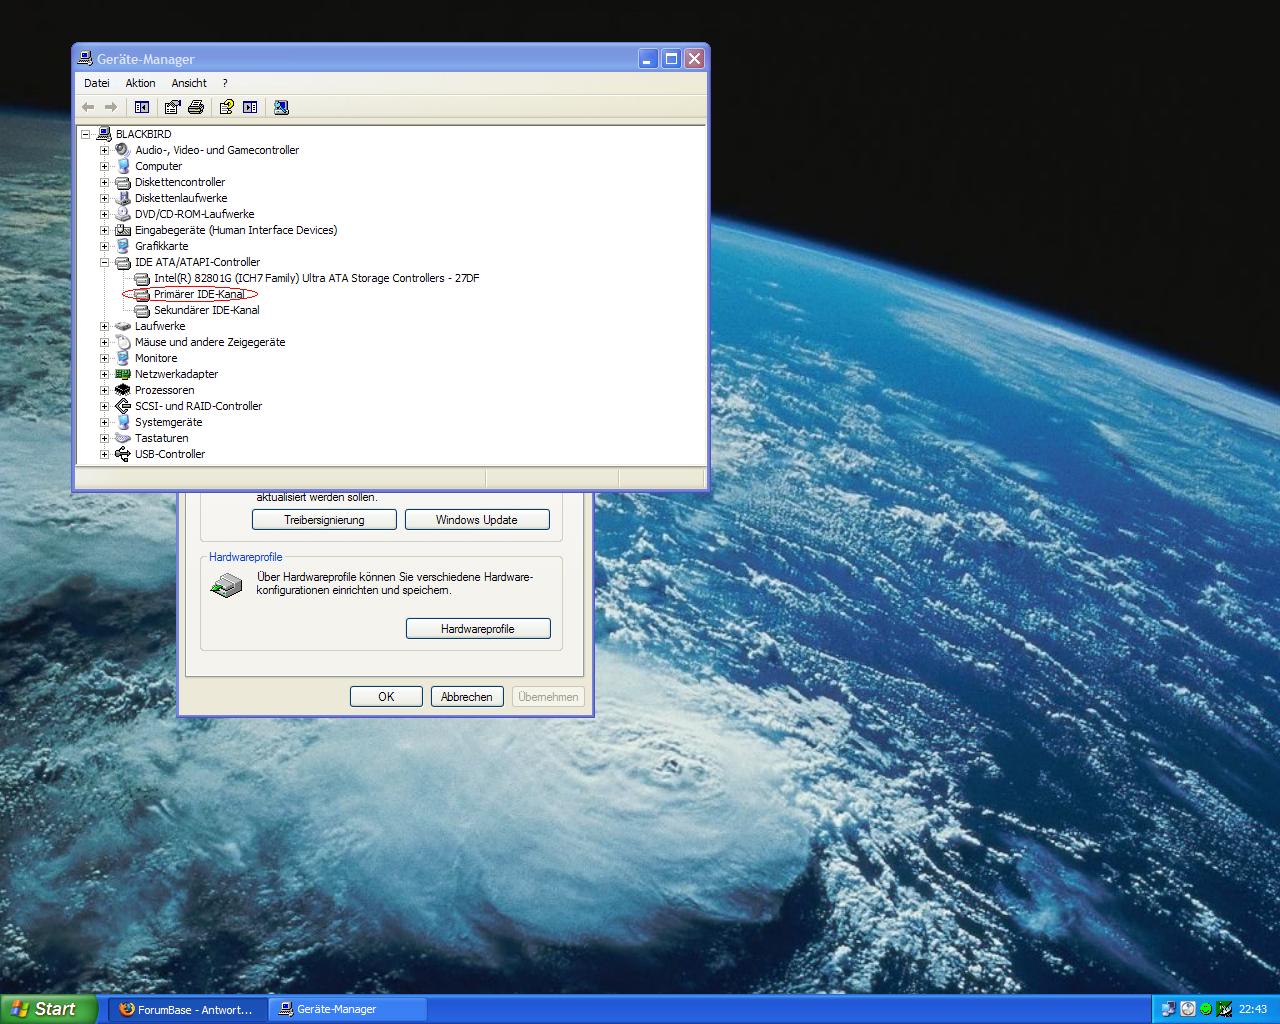The image size is (1280, 1024).
Task: Click the USB-Controller icon
Action: tap(123, 454)
